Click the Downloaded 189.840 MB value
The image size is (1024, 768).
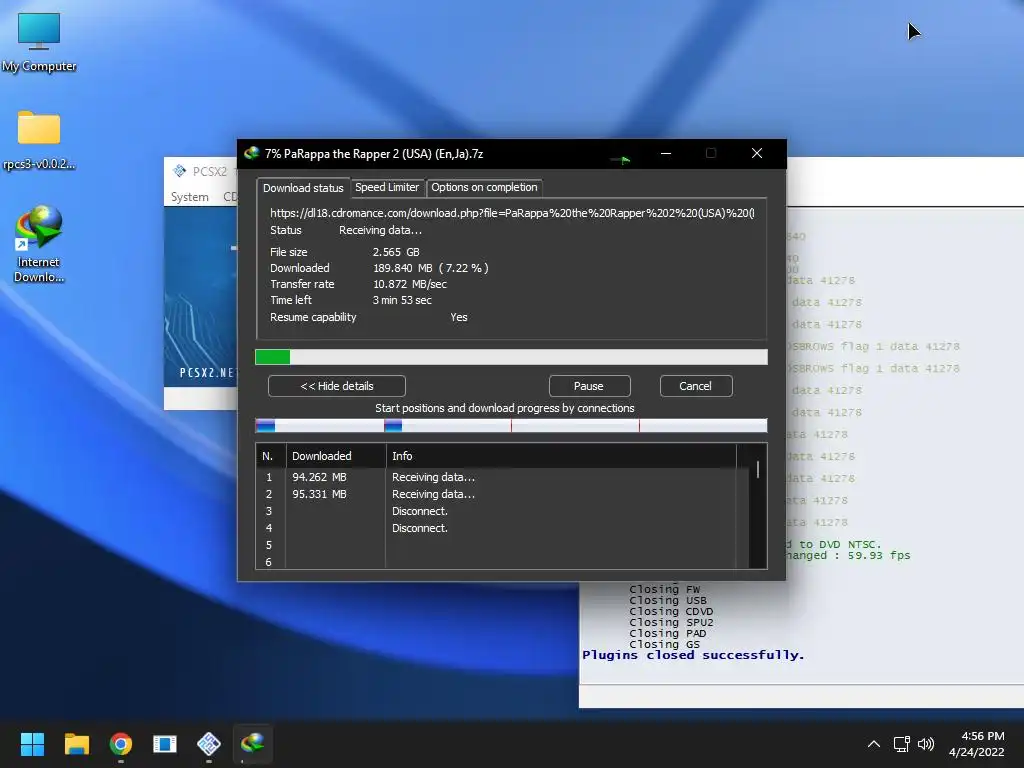430,268
